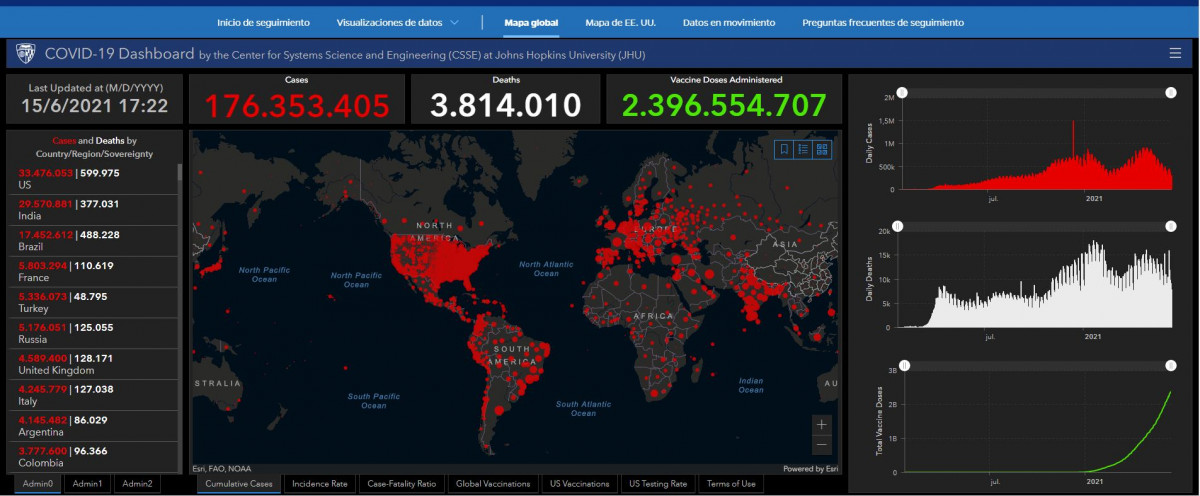Image resolution: width=1200 pixels, height=496 pixels.
Task: Open Mapa de EE. UU. menu item
Action: (x=620, y=22)
